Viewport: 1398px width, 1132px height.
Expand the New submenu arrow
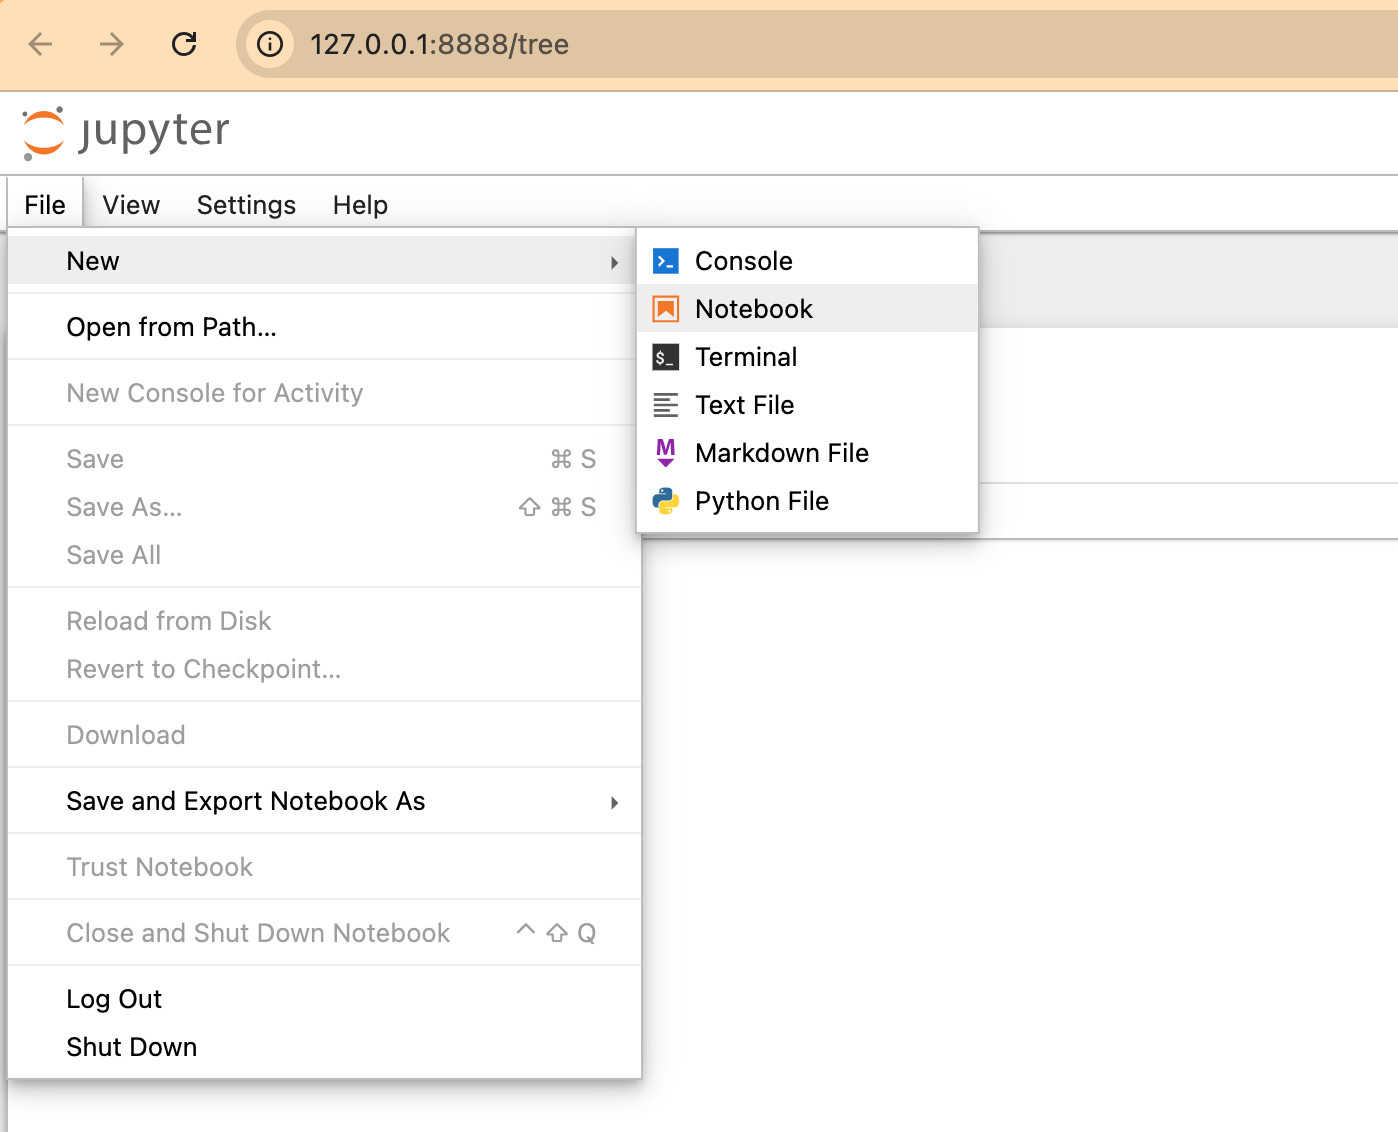pyautogui.click(x=614, y=262)
